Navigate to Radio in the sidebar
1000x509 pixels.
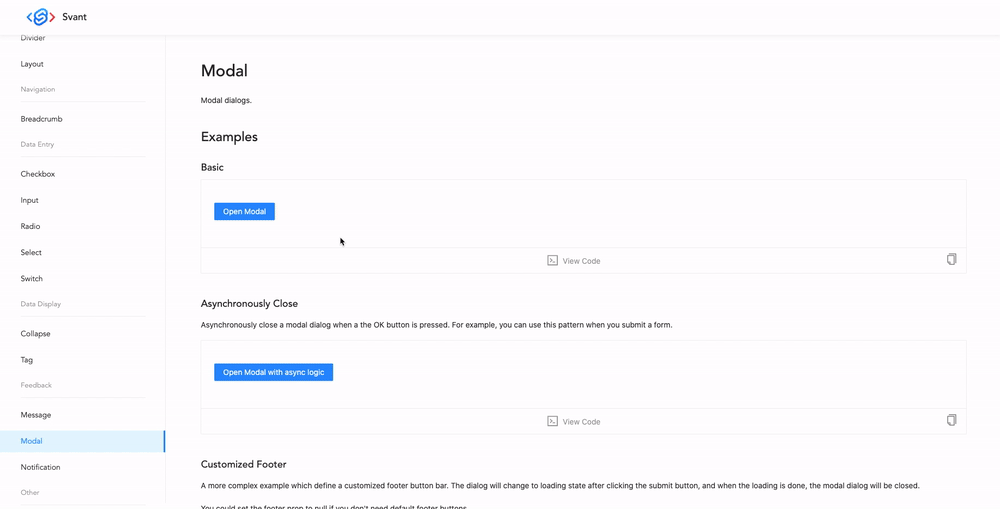31,227
